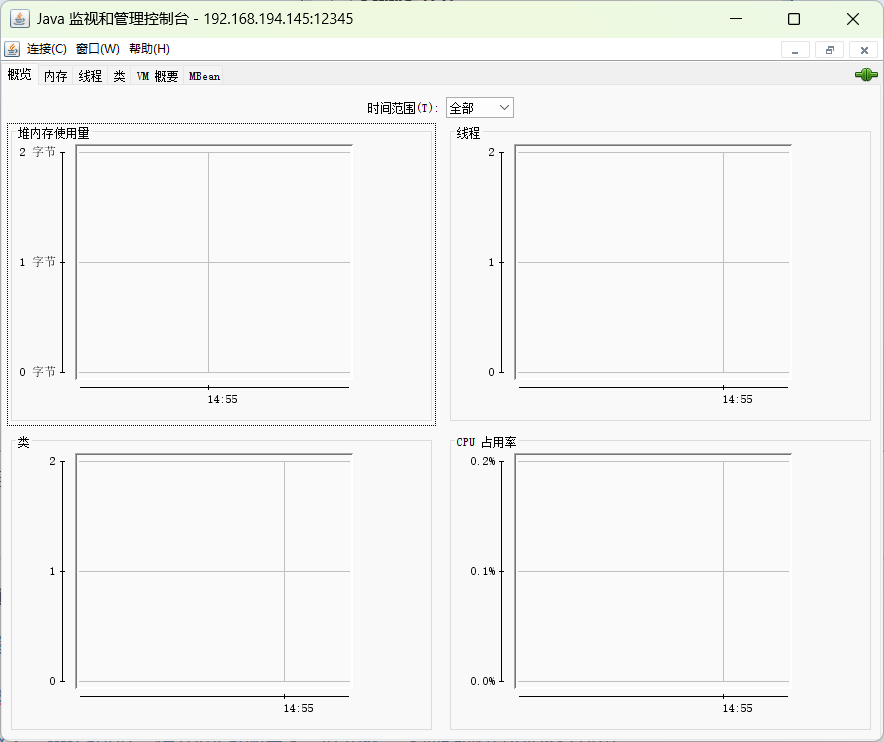The width and height of the screenshot is (884, 742).
Task: Open the VM 概要 tab
Action: [157, 76]
